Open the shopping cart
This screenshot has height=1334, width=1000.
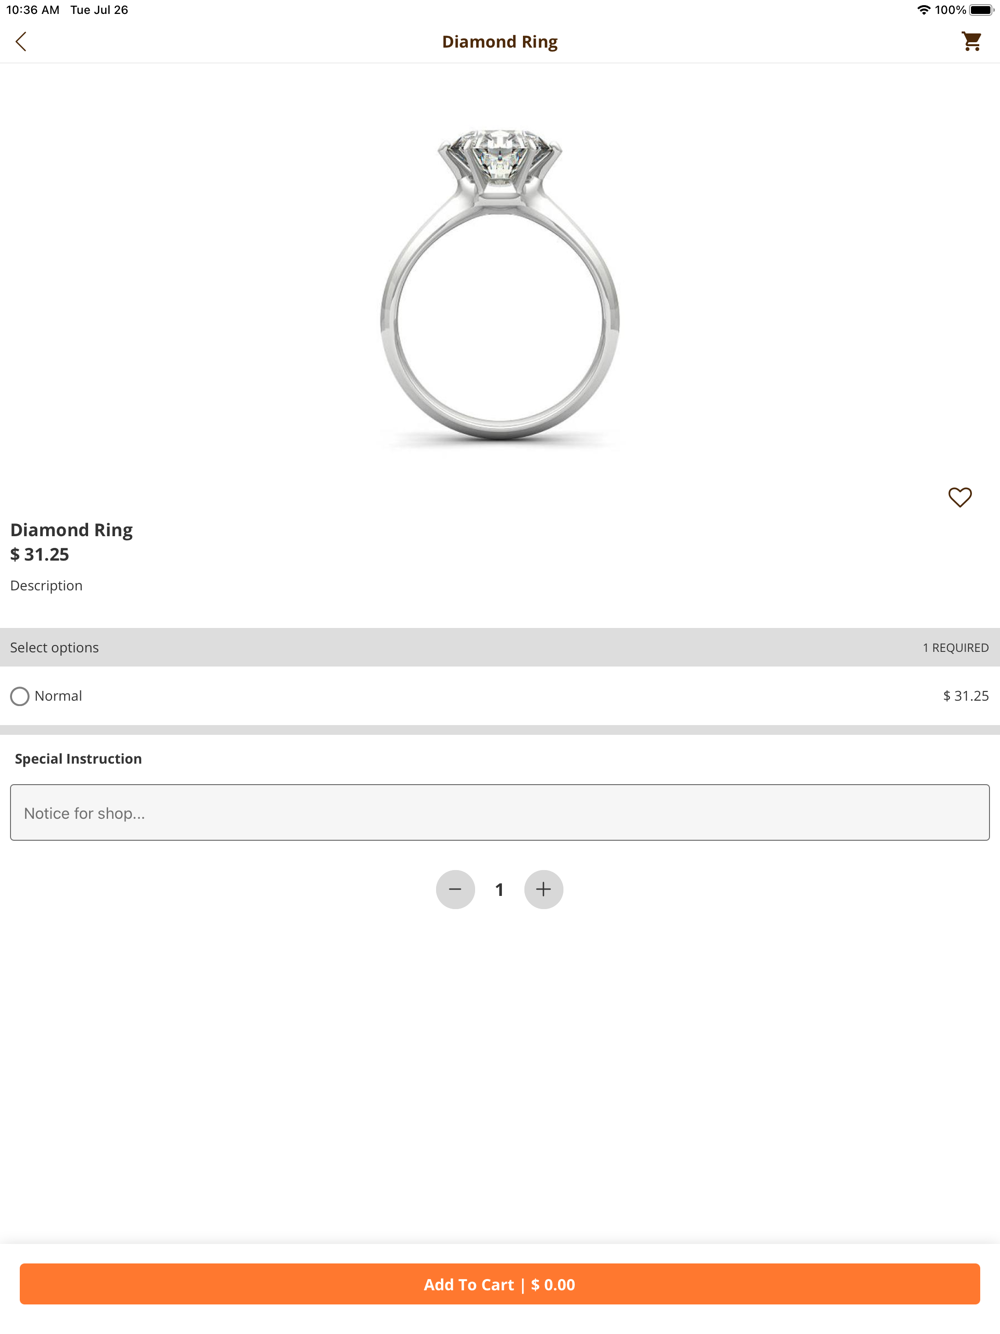click(971, 41)
